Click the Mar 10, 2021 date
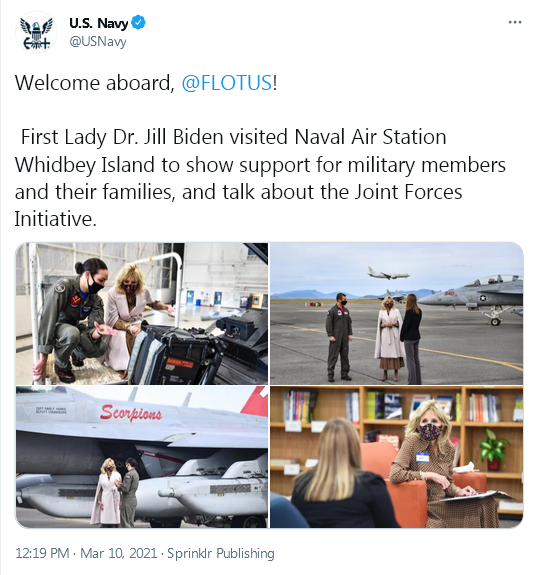This screenshot has width=535, height=575. click(118, 553)
